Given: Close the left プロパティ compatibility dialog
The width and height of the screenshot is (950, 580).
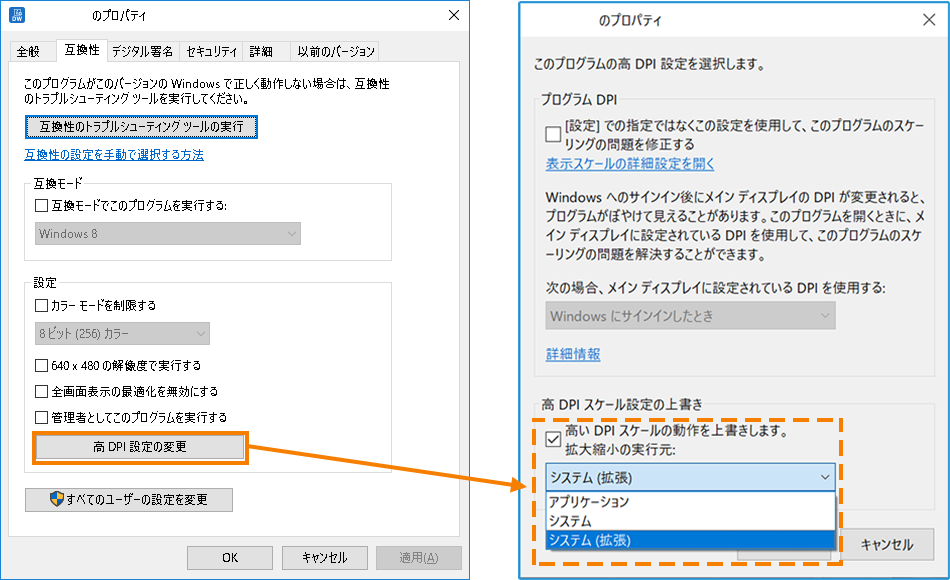Looking at the screenshot, I should click(454, 15).
